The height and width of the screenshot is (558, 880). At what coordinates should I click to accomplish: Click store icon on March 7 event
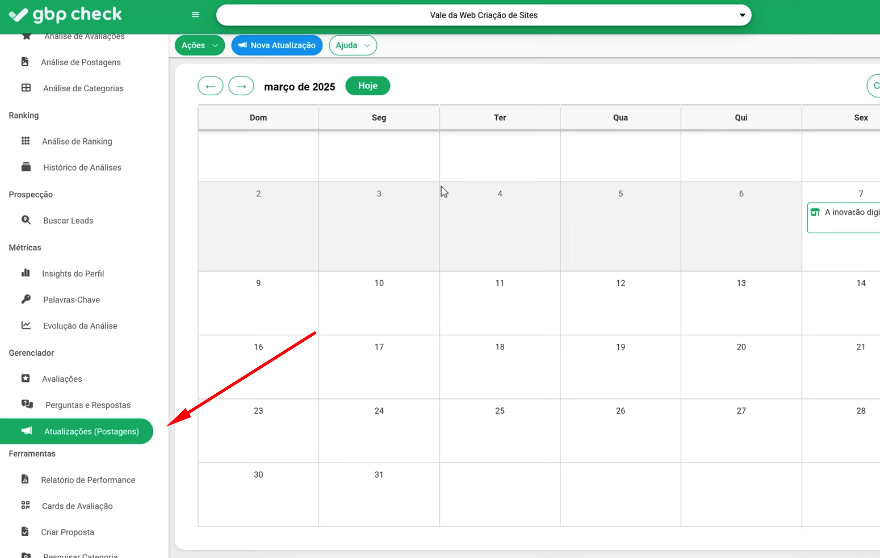click(815, 212)
